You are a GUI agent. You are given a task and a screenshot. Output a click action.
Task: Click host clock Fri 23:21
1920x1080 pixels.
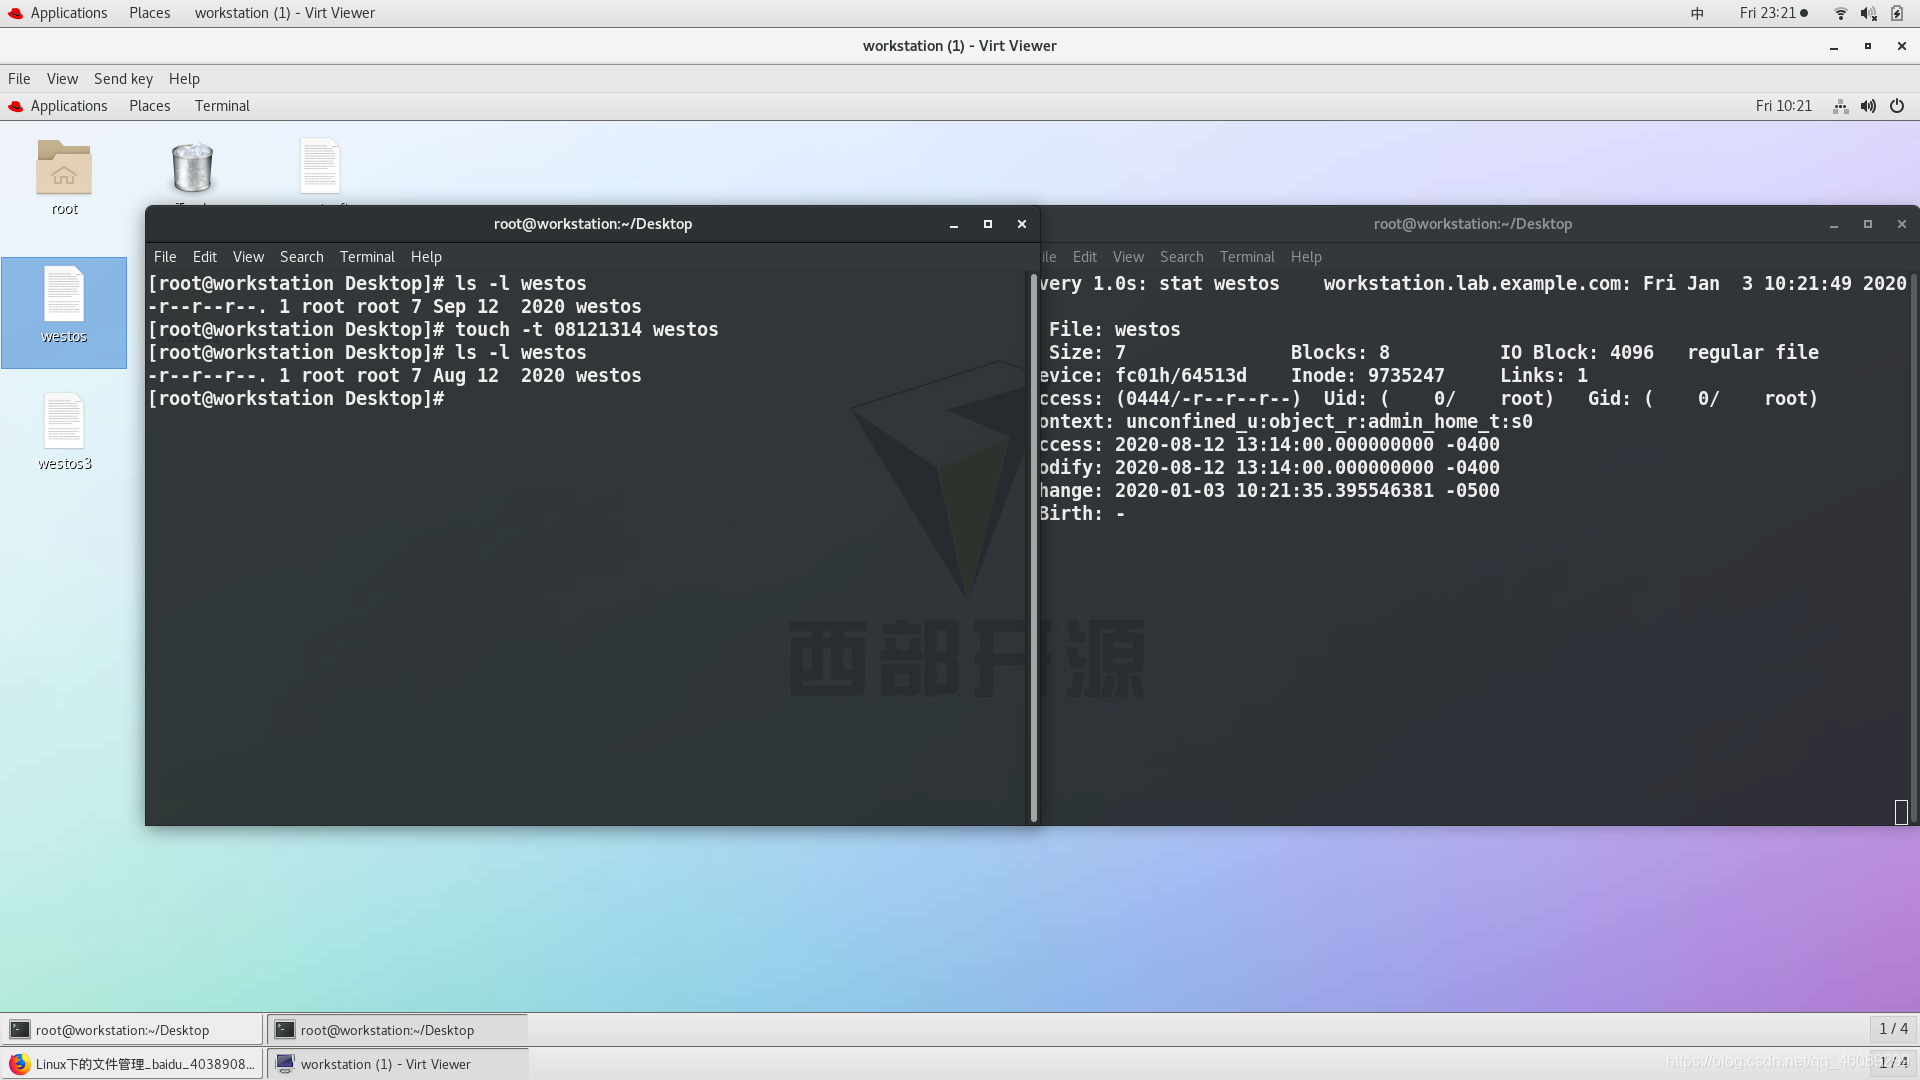click(1768, 13)
